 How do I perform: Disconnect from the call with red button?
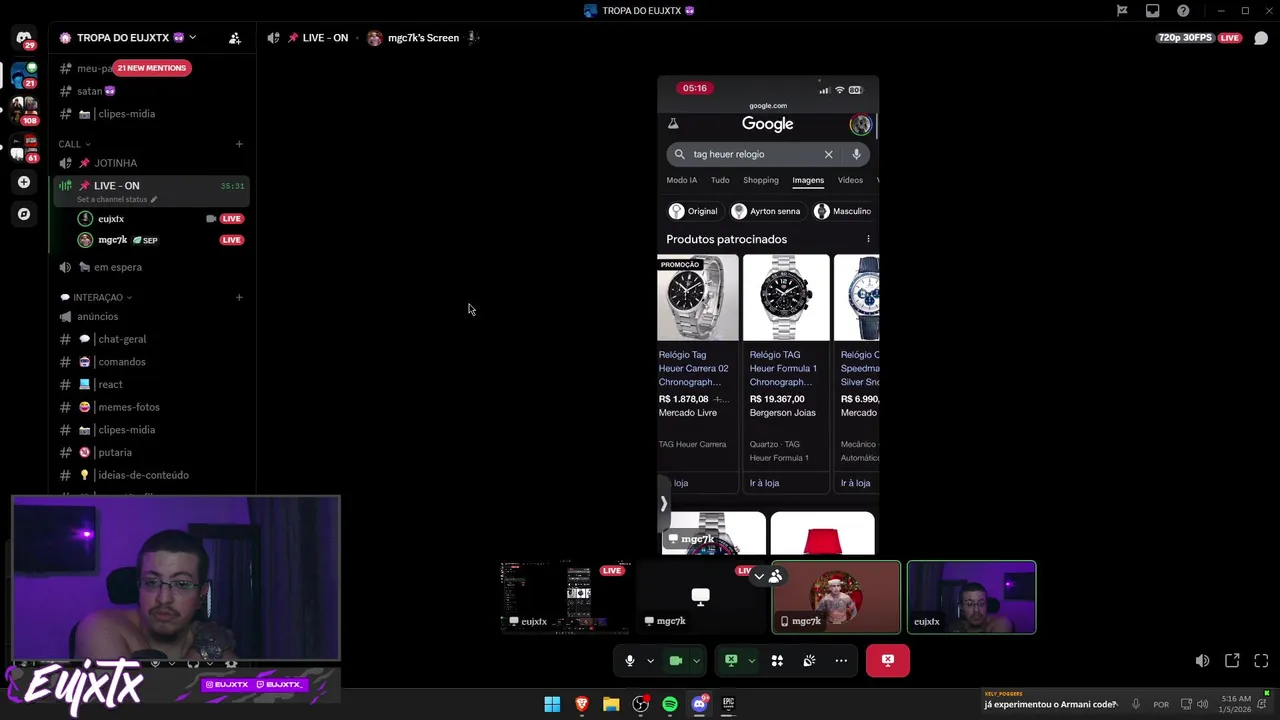pos(888,660)
